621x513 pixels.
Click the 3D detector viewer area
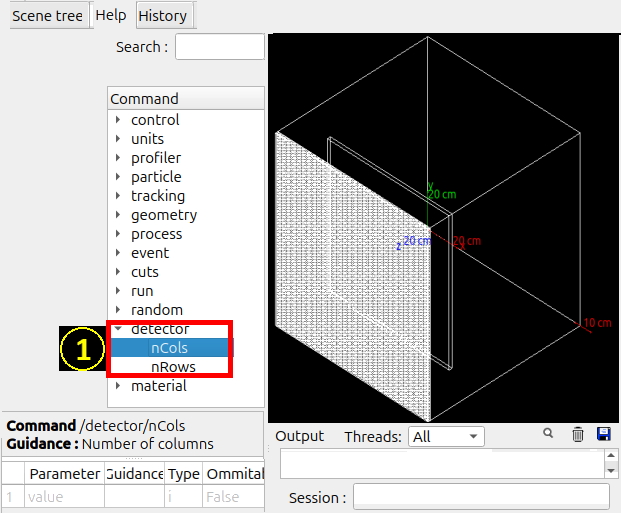[x=443, y=228]
